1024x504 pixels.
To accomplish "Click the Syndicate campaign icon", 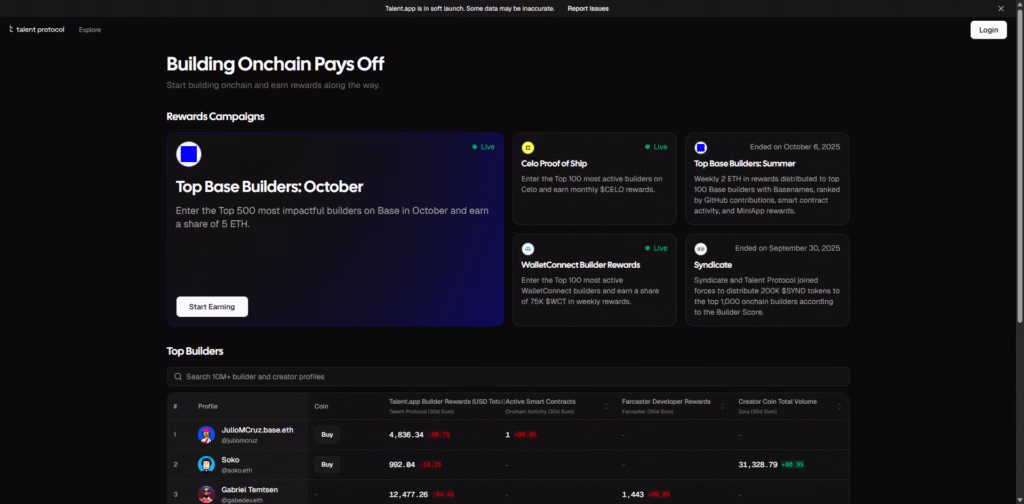I will click(701, 248).
